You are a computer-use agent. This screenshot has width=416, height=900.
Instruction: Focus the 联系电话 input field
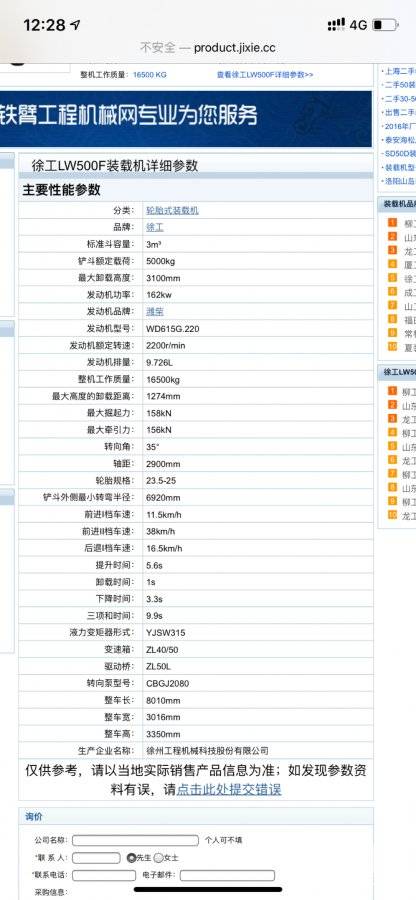(104, 876)
